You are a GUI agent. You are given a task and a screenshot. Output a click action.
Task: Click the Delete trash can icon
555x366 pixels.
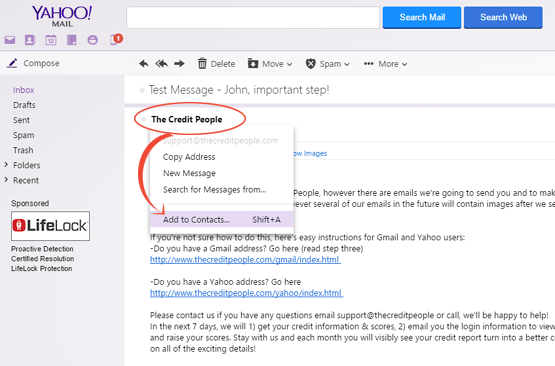202,63
